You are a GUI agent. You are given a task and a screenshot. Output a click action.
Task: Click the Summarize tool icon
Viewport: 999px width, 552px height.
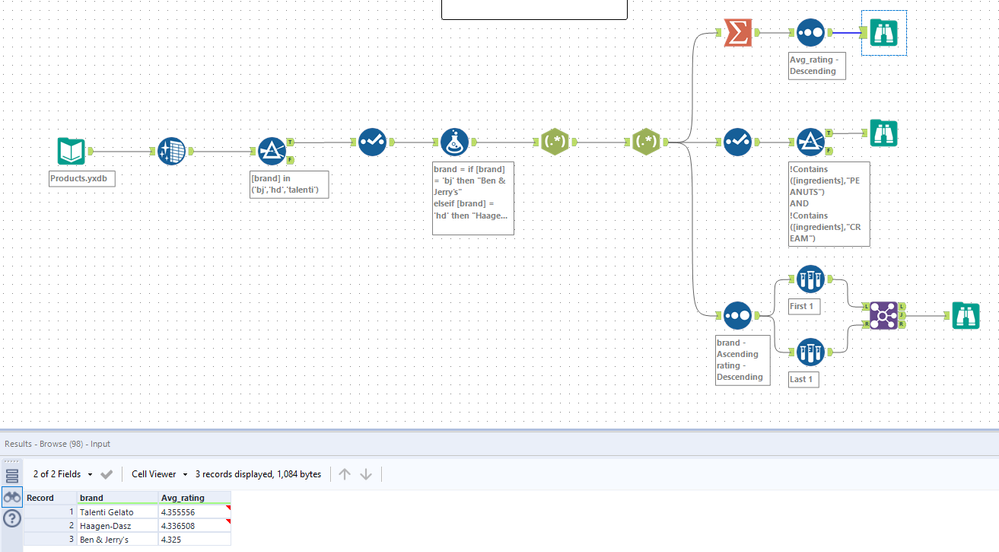click(737, 33)
